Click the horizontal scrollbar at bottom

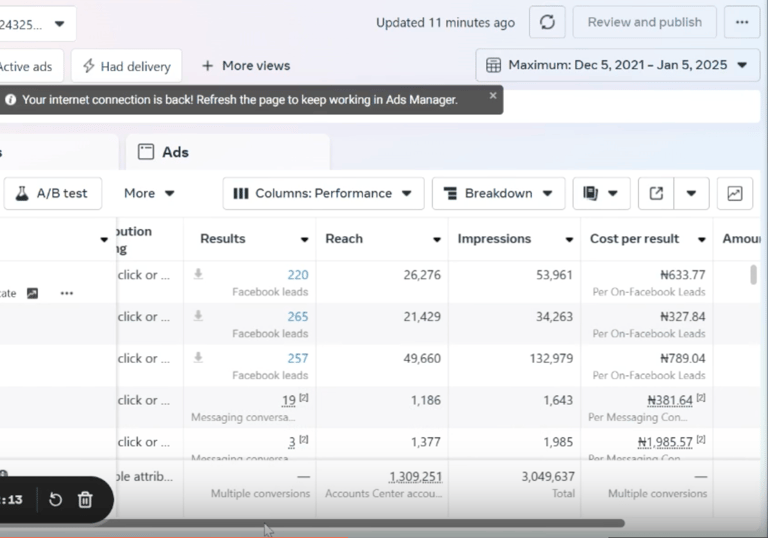360,523
